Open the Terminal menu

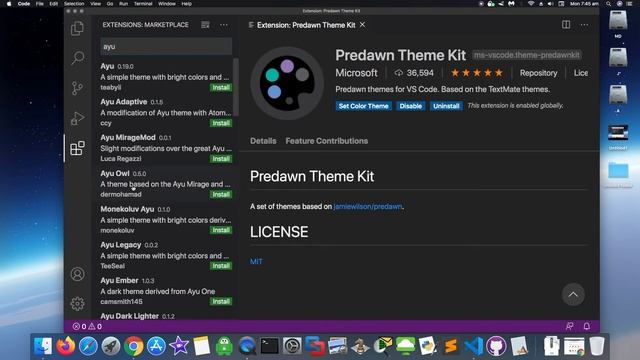pos(143,4)
